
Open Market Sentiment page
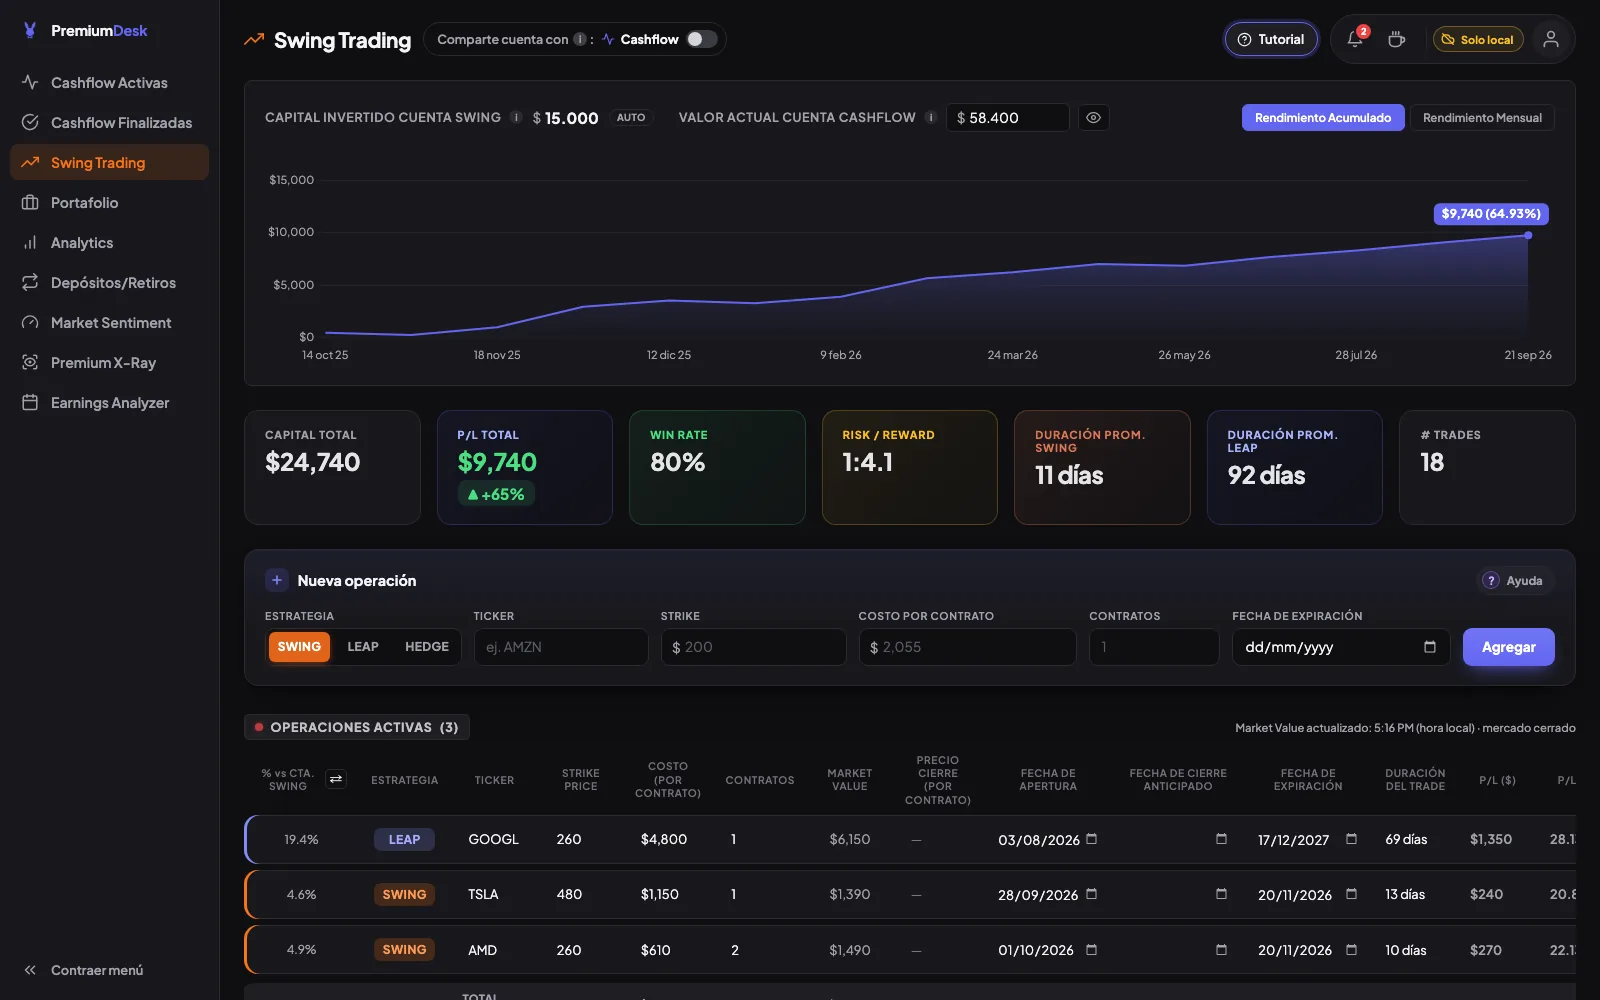pyautogui.click(x=109, y=323)
